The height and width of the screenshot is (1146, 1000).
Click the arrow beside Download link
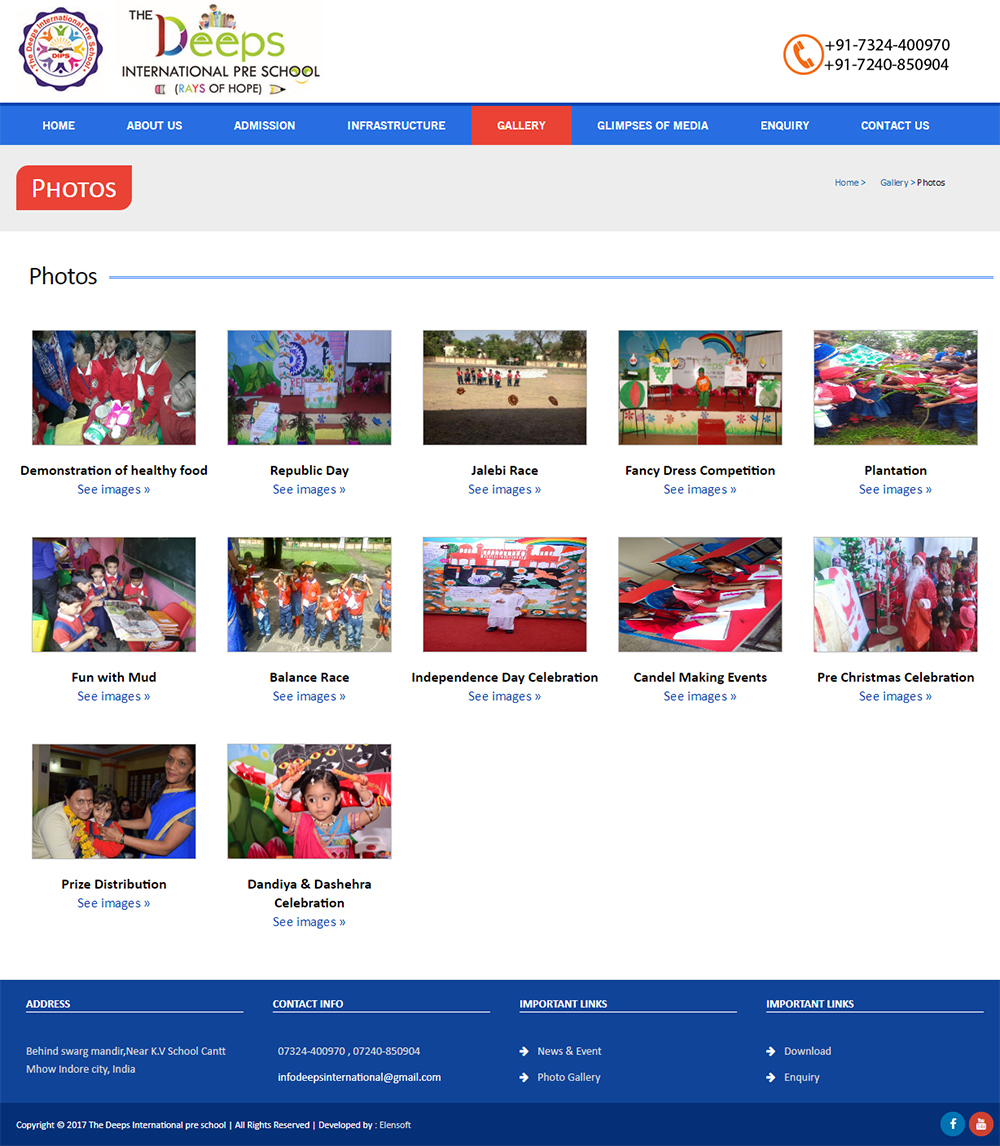point(771,1051)
